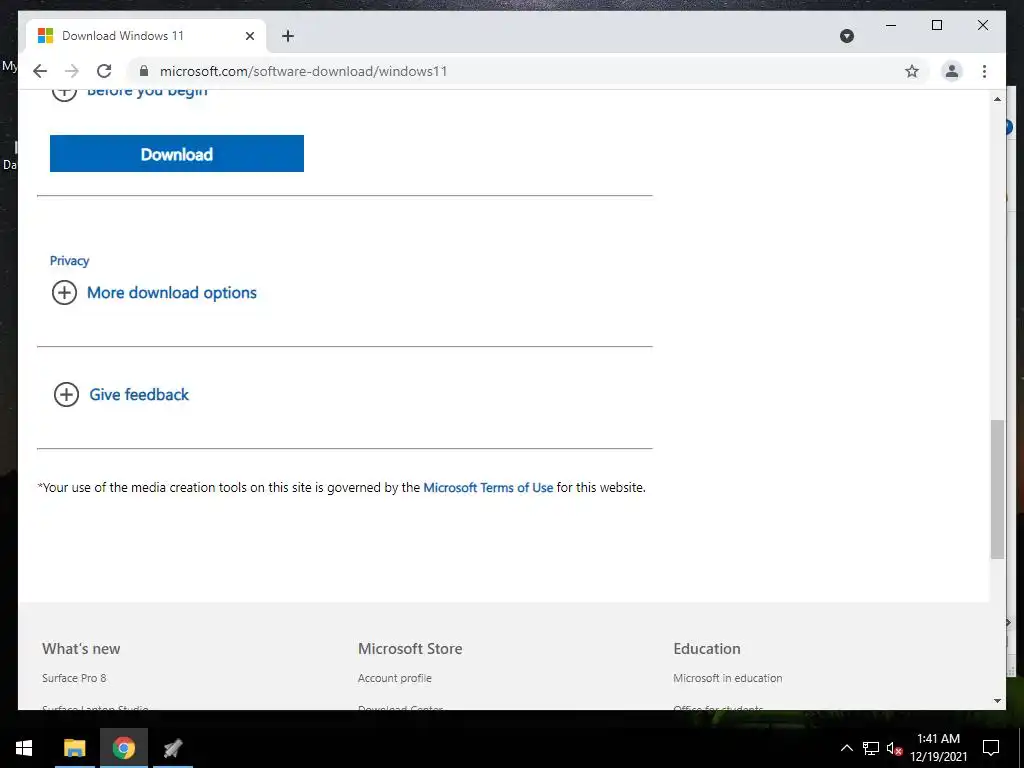Image resolution: width=1024 pixels, height=768 pixels.
Task: Click the Chrome taskbar icon
Action: coord(123,748)
